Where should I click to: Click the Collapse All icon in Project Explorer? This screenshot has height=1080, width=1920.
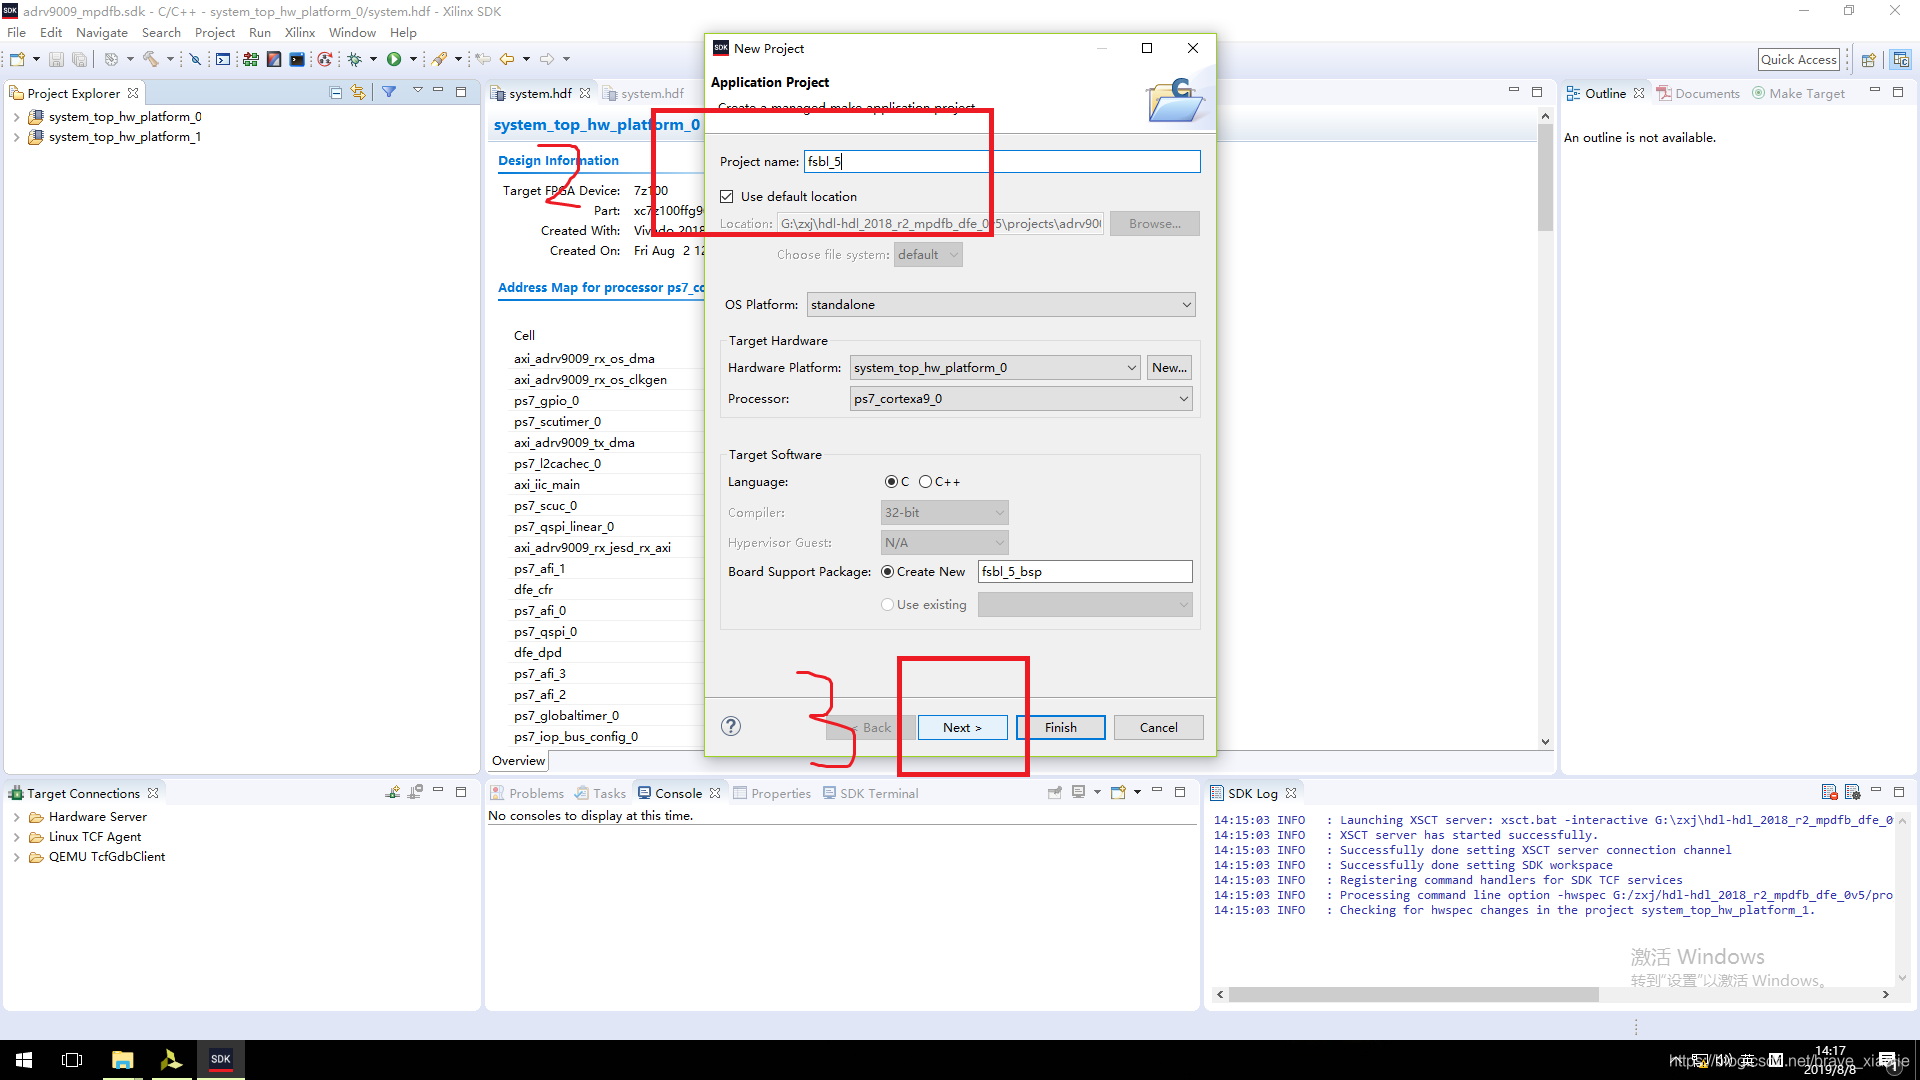[x=336, y=93]
